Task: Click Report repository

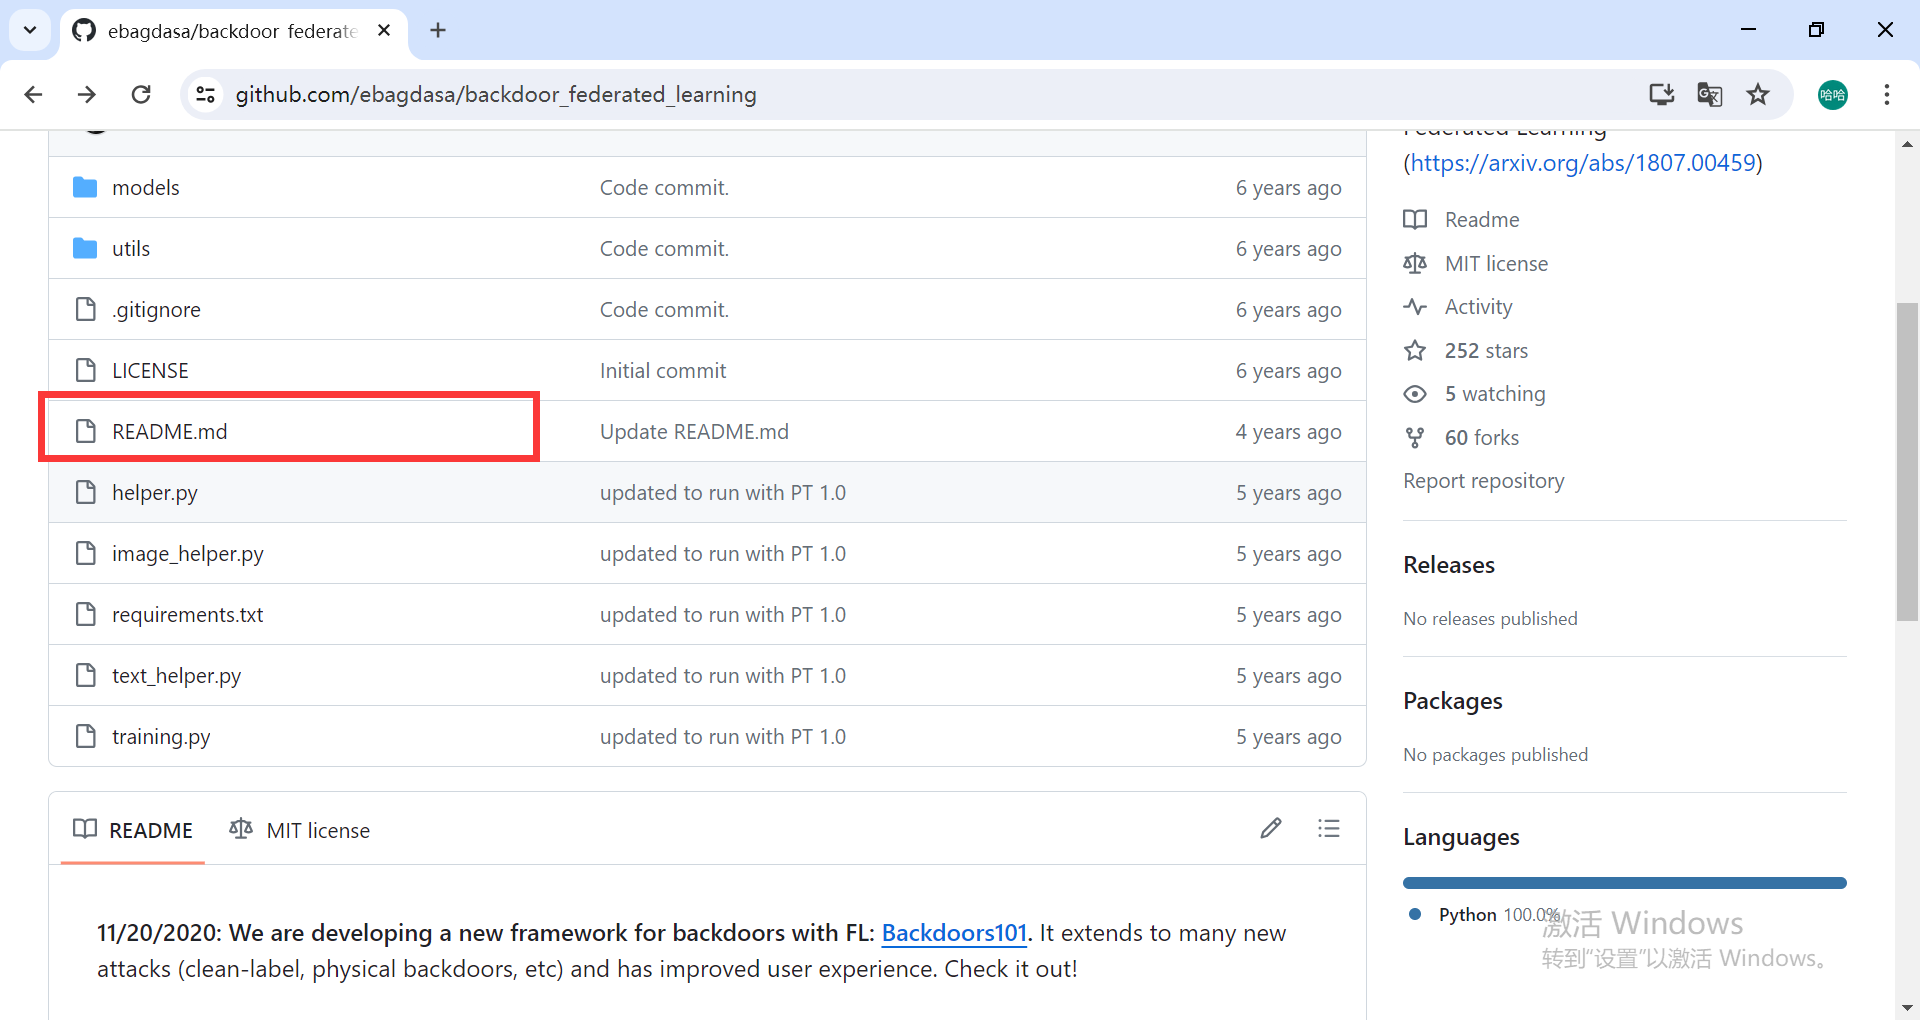Action: 1484,481
